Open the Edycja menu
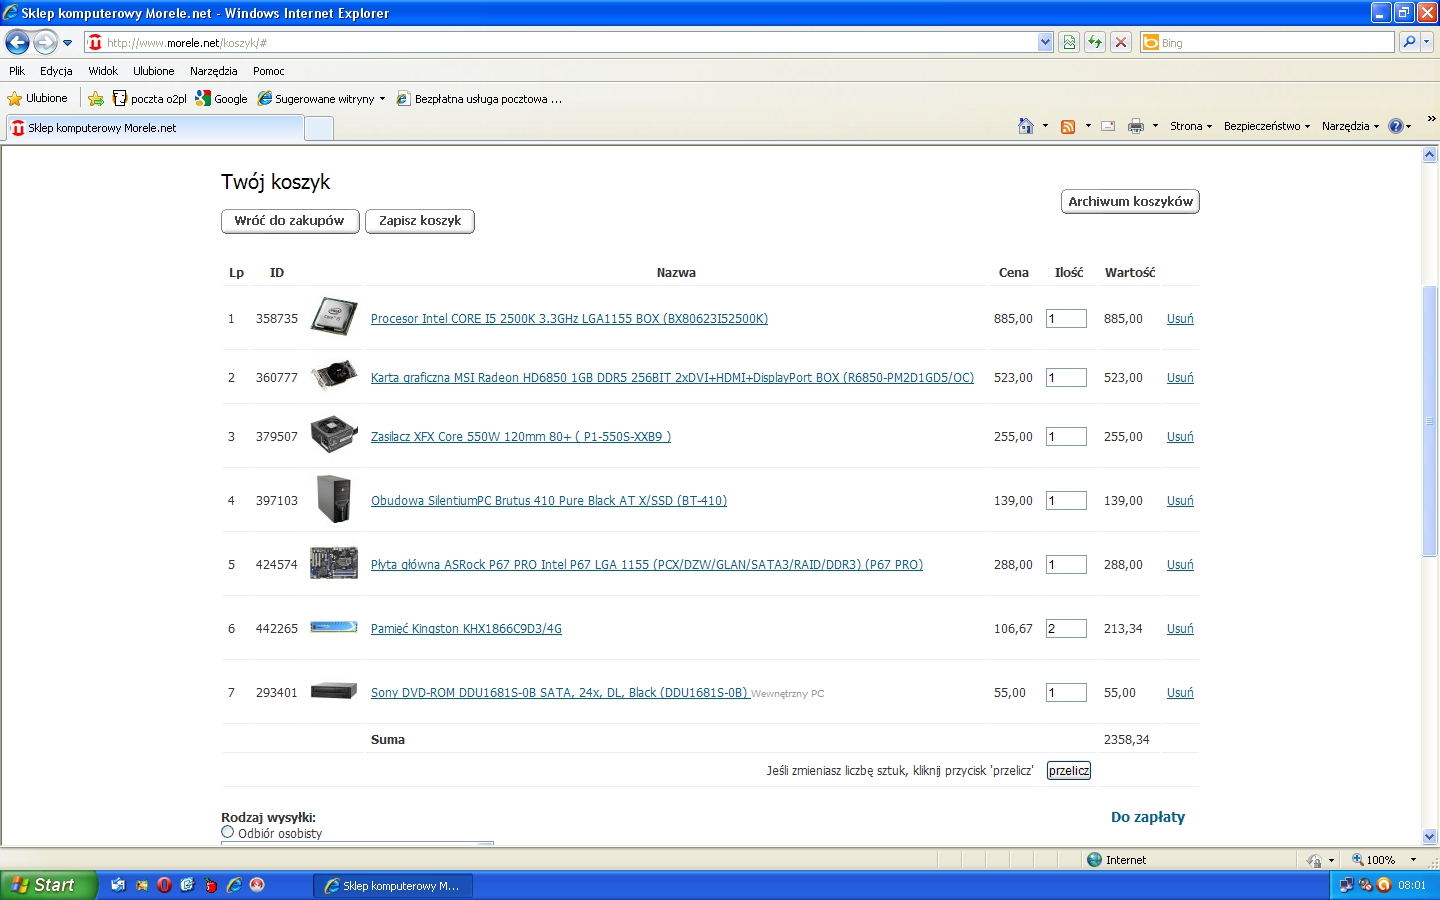 [x=56, y=71]
